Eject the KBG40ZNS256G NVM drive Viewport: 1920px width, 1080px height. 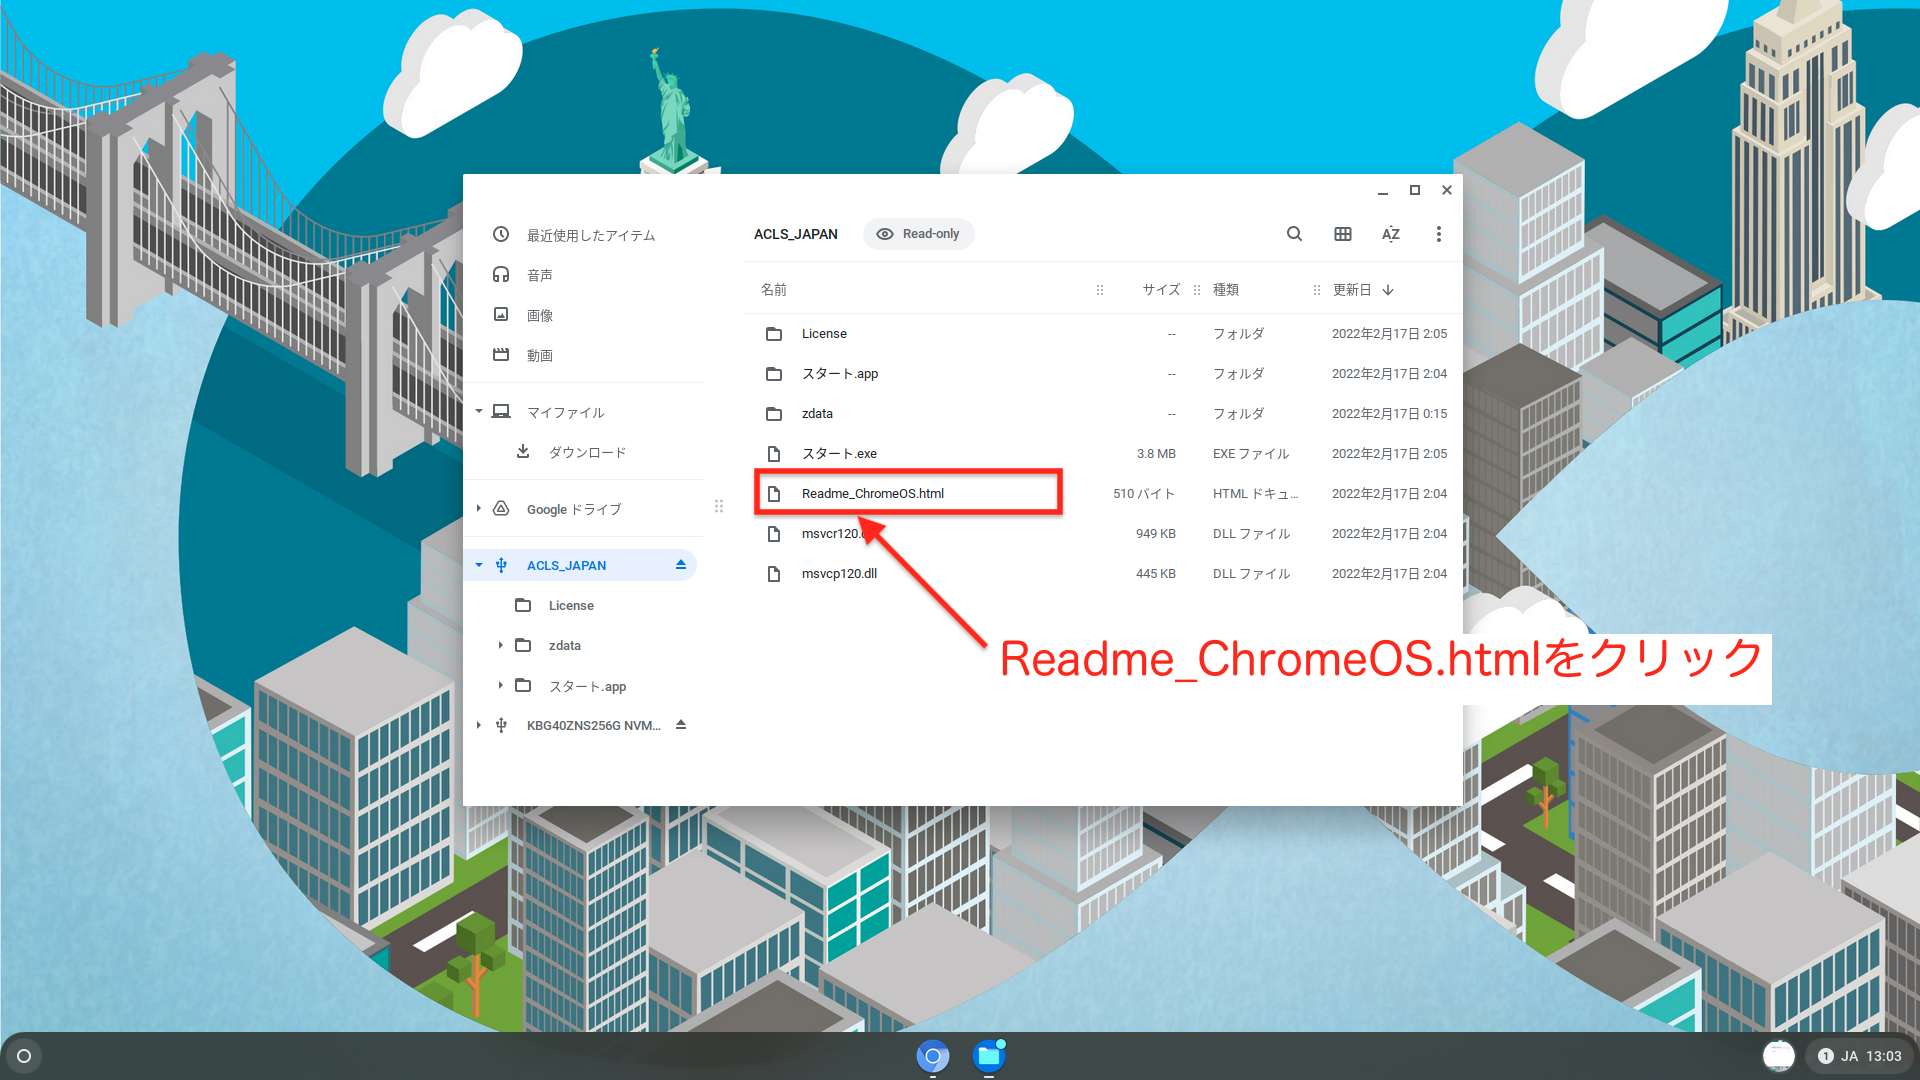pos(681,725)
